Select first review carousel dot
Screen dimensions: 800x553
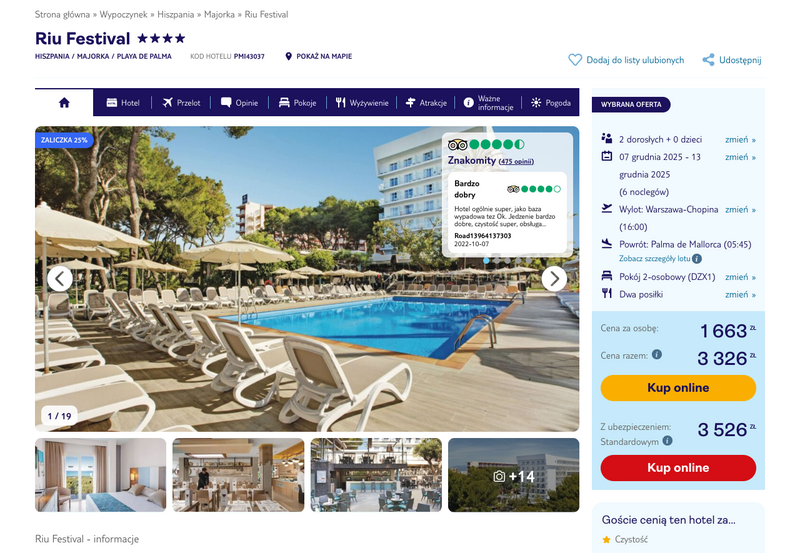tap(486, 261)
